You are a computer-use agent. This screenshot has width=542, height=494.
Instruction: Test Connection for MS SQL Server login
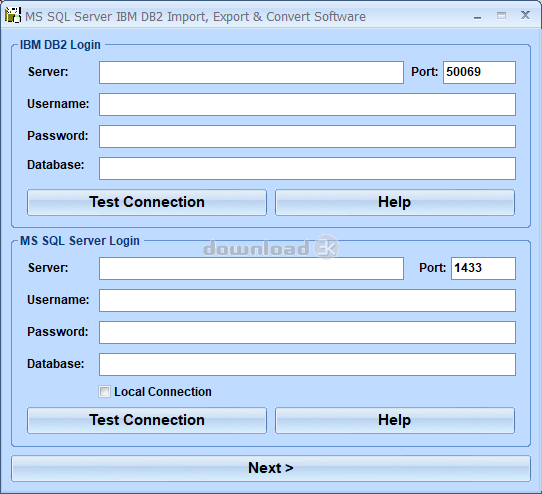tap(147, 420)
